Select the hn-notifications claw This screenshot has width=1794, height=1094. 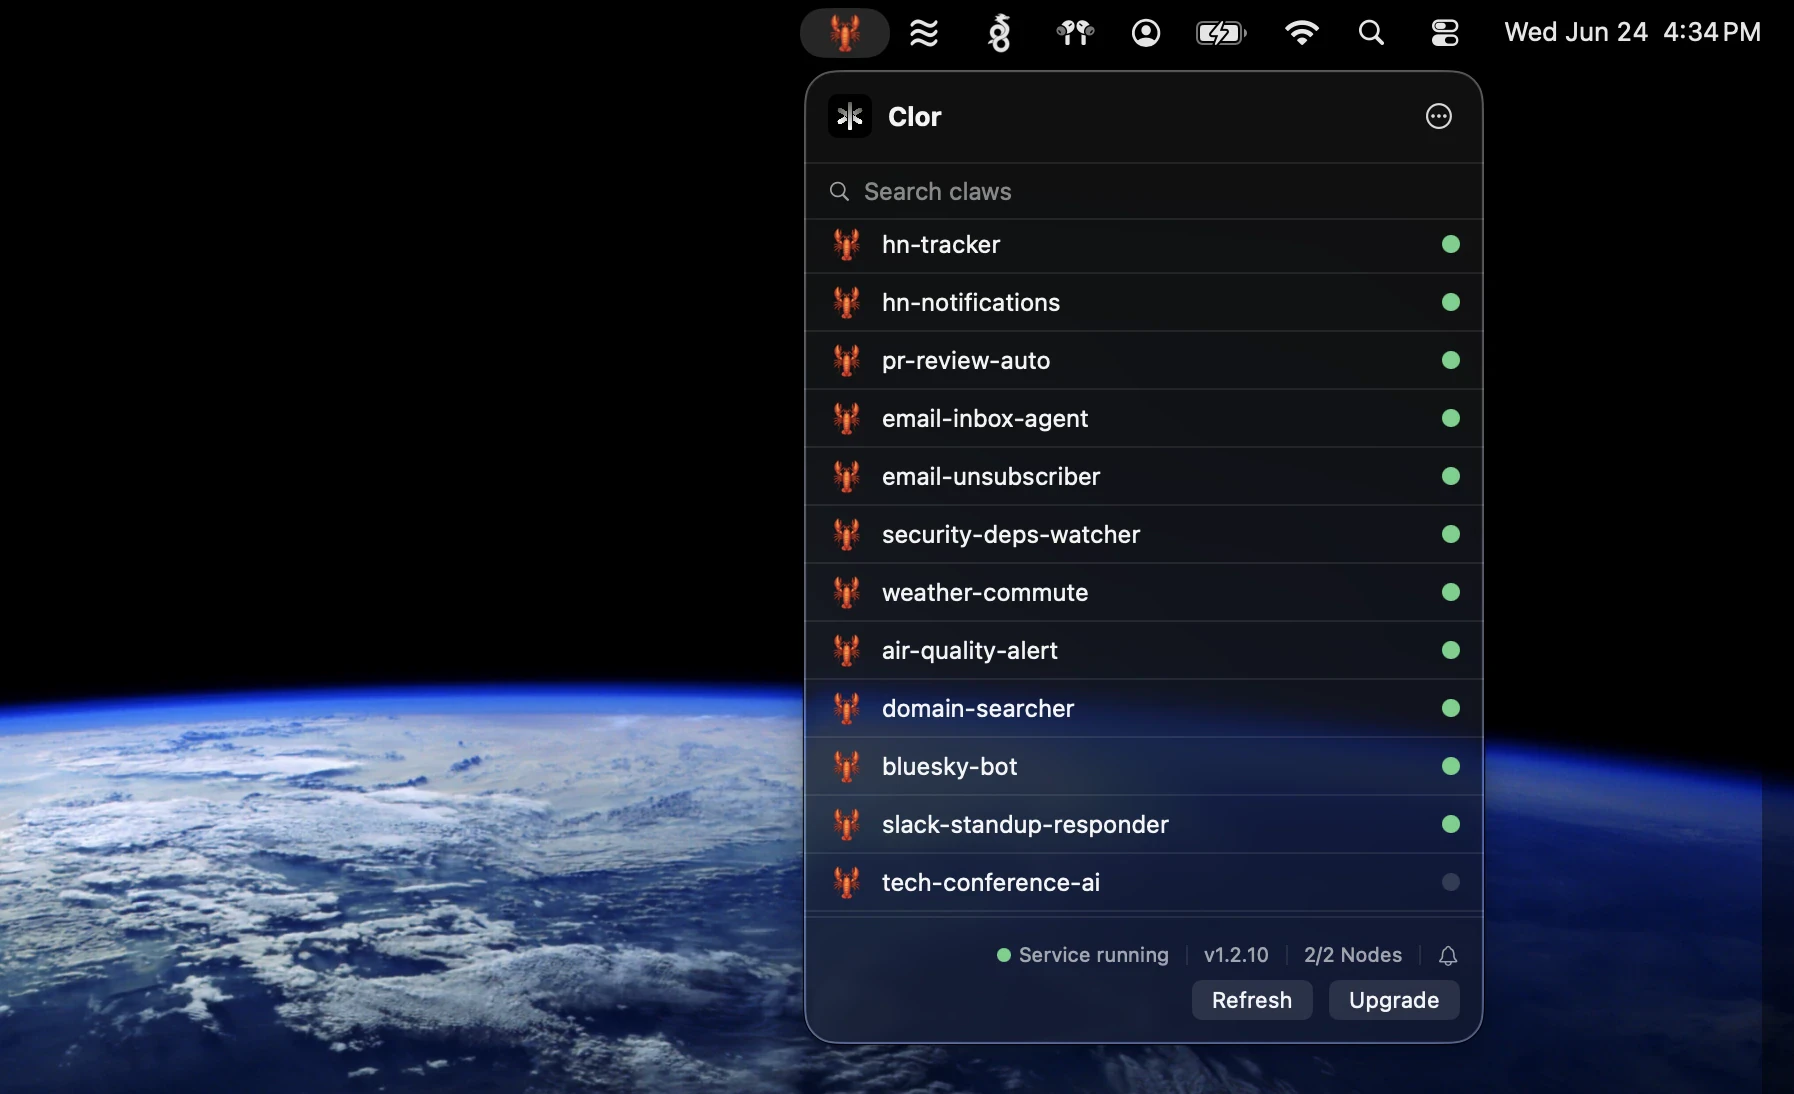(1144, 303)
